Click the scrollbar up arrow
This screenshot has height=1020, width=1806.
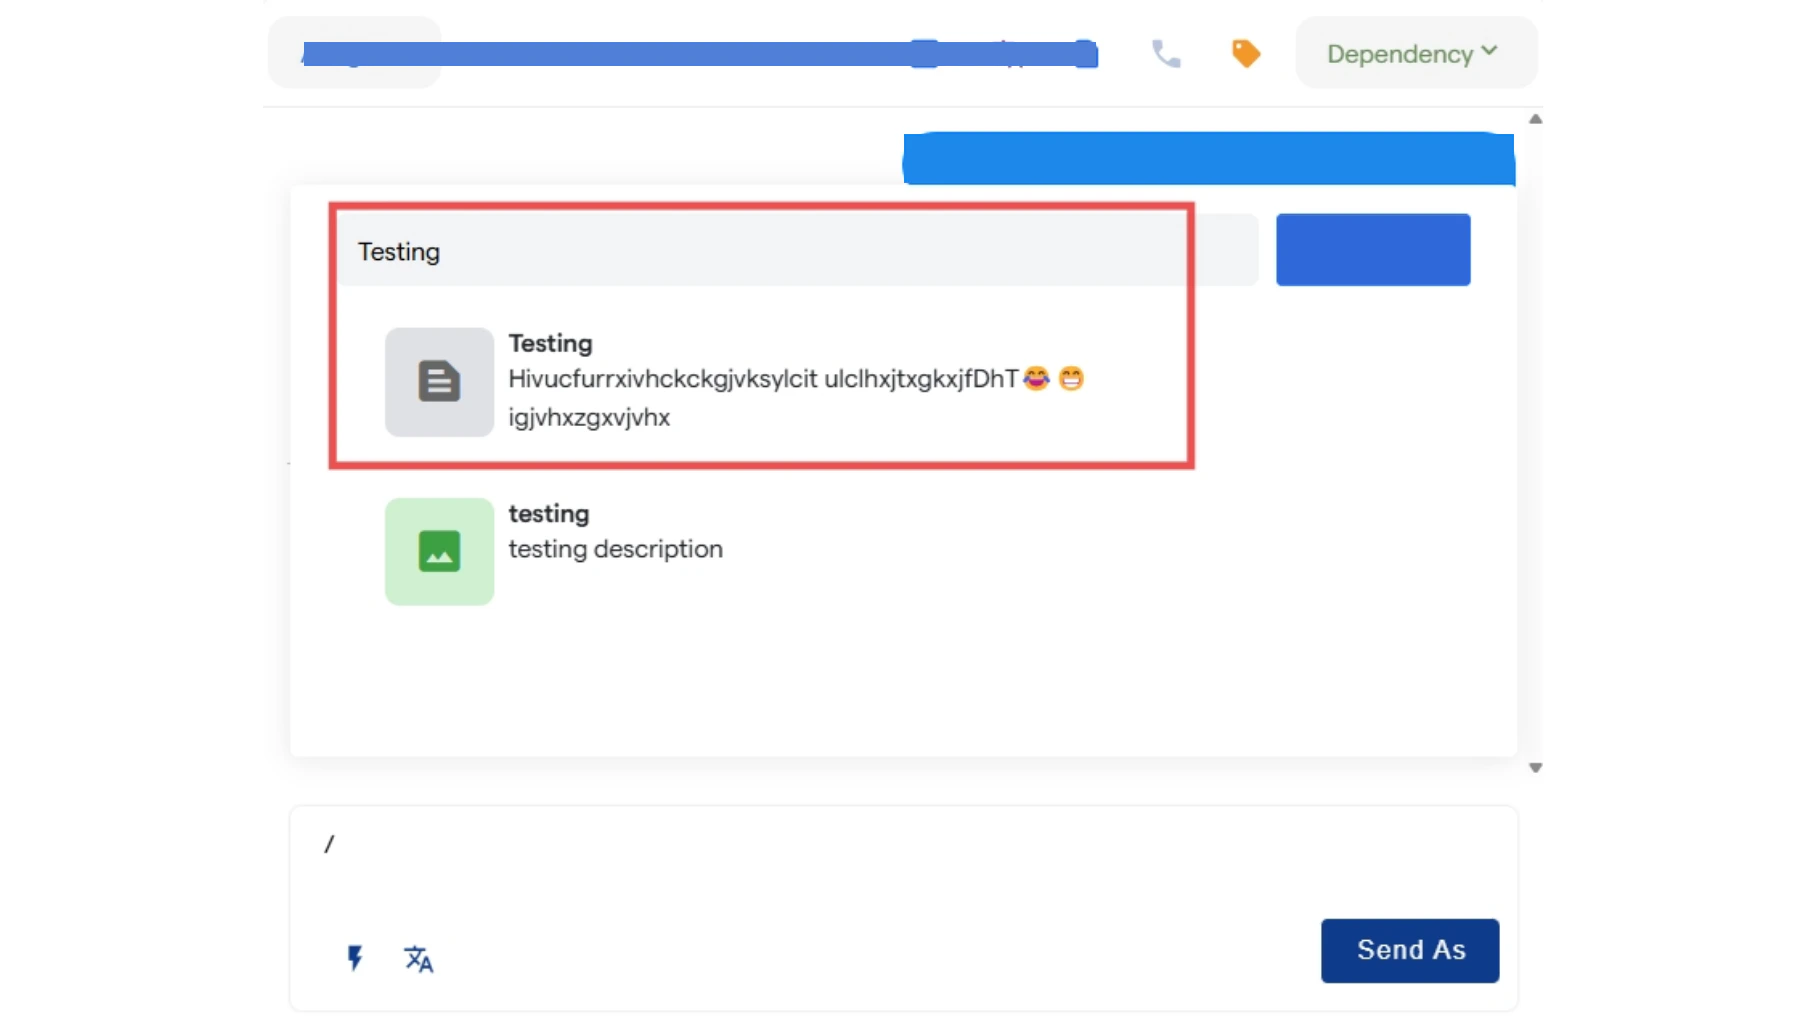(1535, 119)
